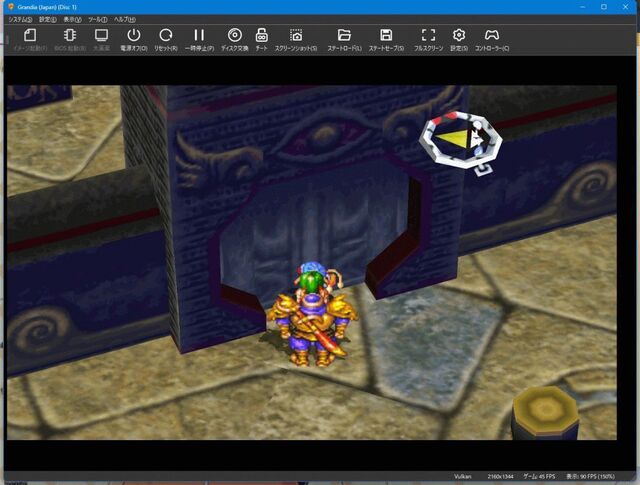
Task: Open the システム menu
Action: [20, 19]
